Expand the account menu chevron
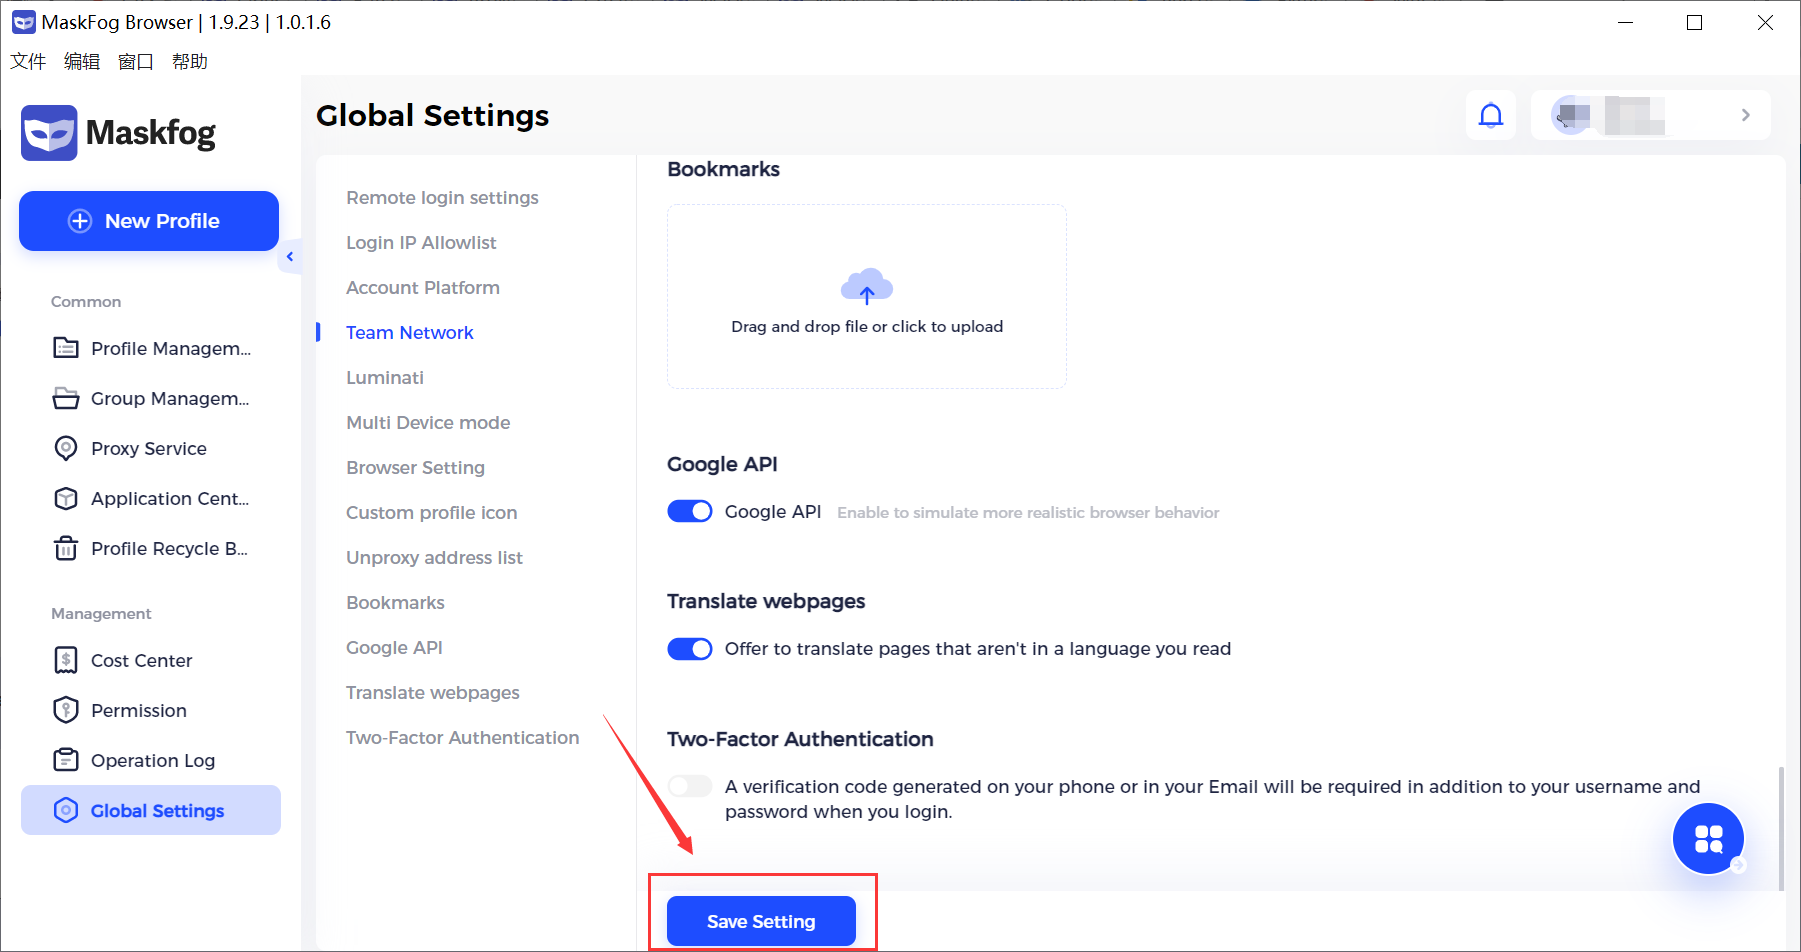The width and height of the screenshot is (1801, 952). [x=1746, y=115]
